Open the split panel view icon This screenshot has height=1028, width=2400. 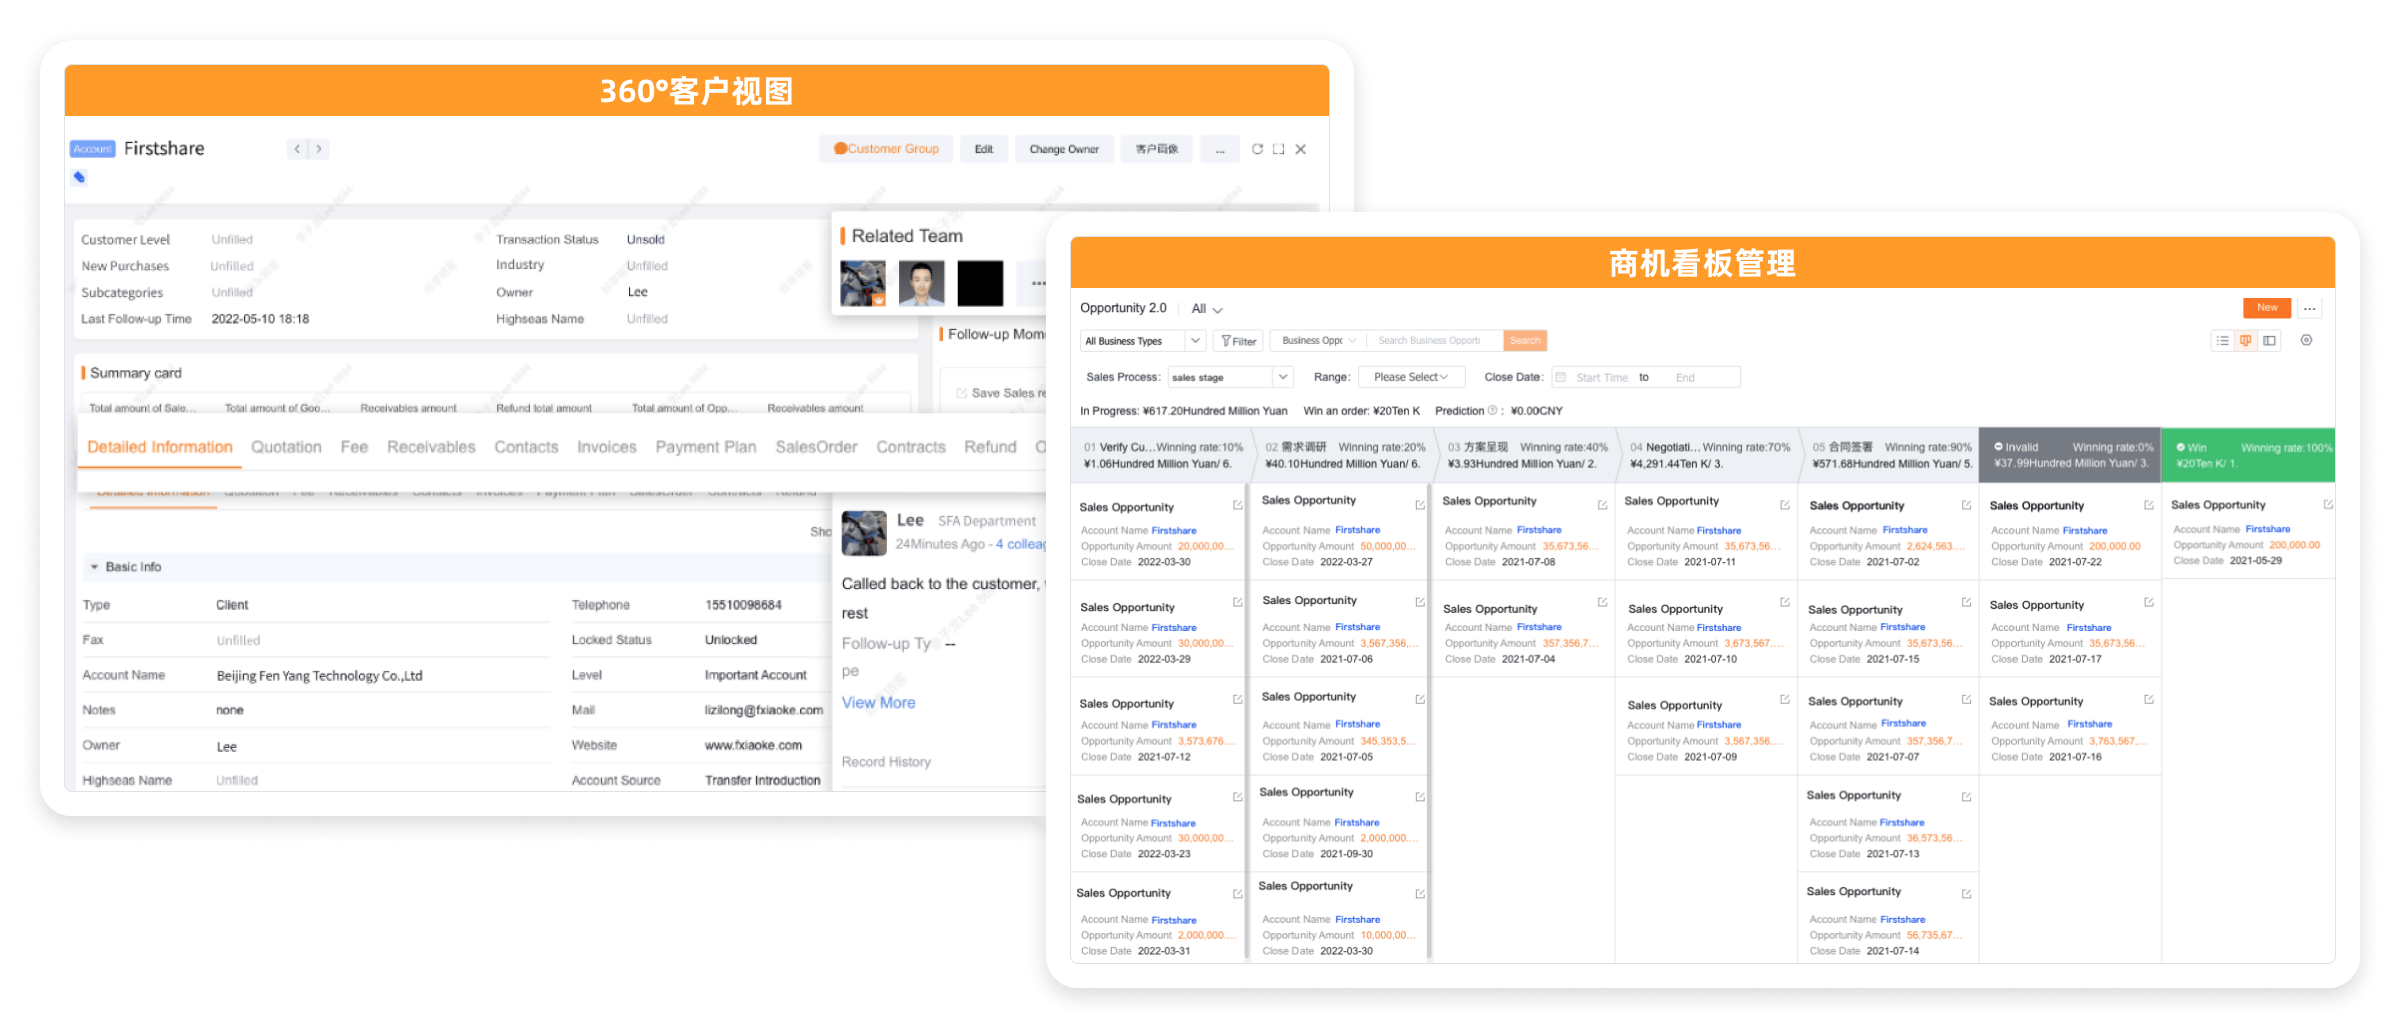coord(2270,341)
